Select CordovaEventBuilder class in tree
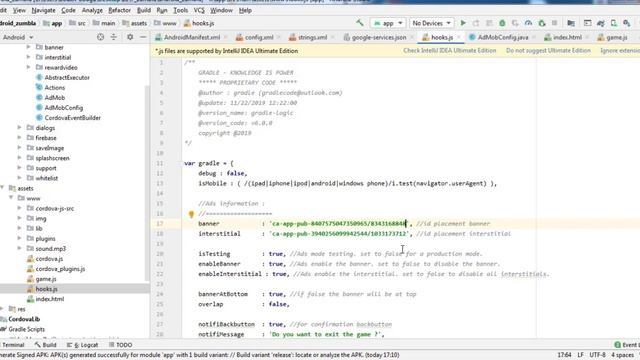 (68, 118)
